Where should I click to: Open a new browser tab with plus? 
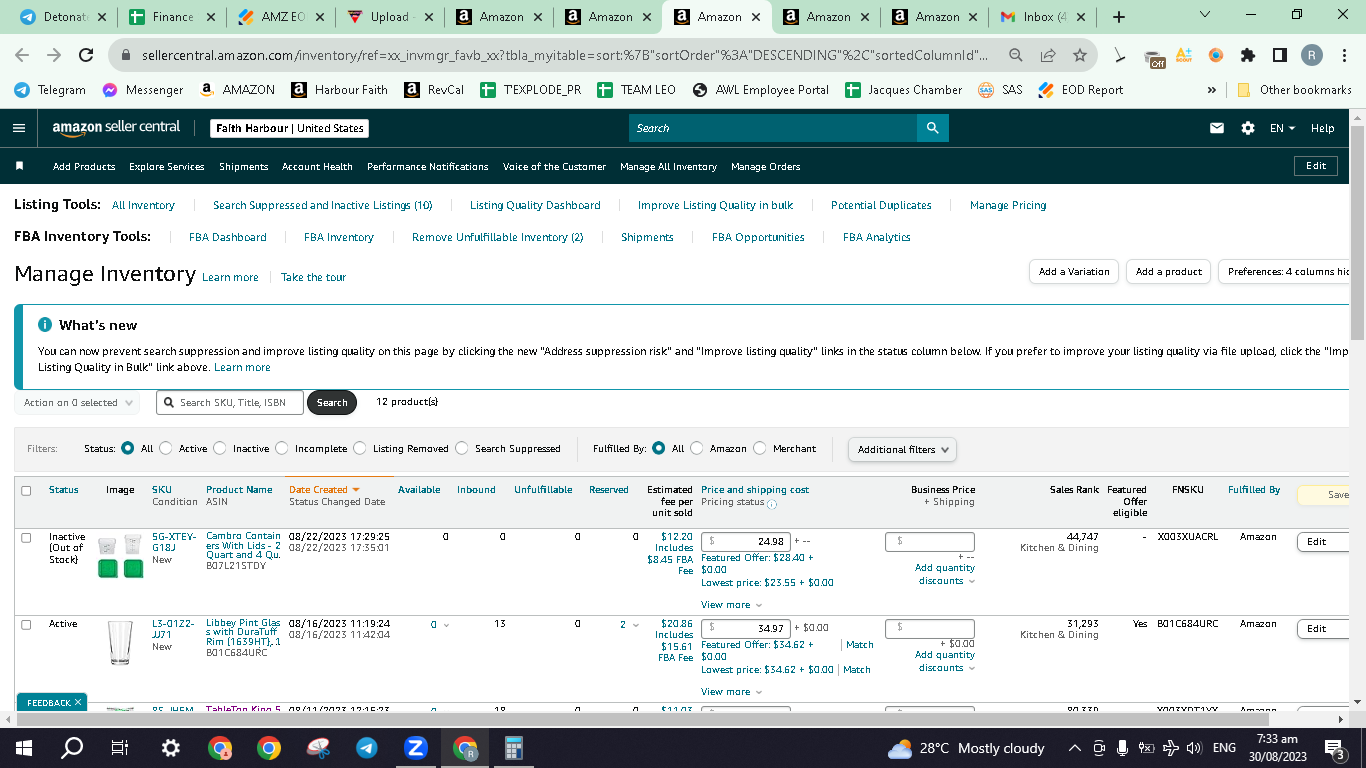[x=1119, y=17]
